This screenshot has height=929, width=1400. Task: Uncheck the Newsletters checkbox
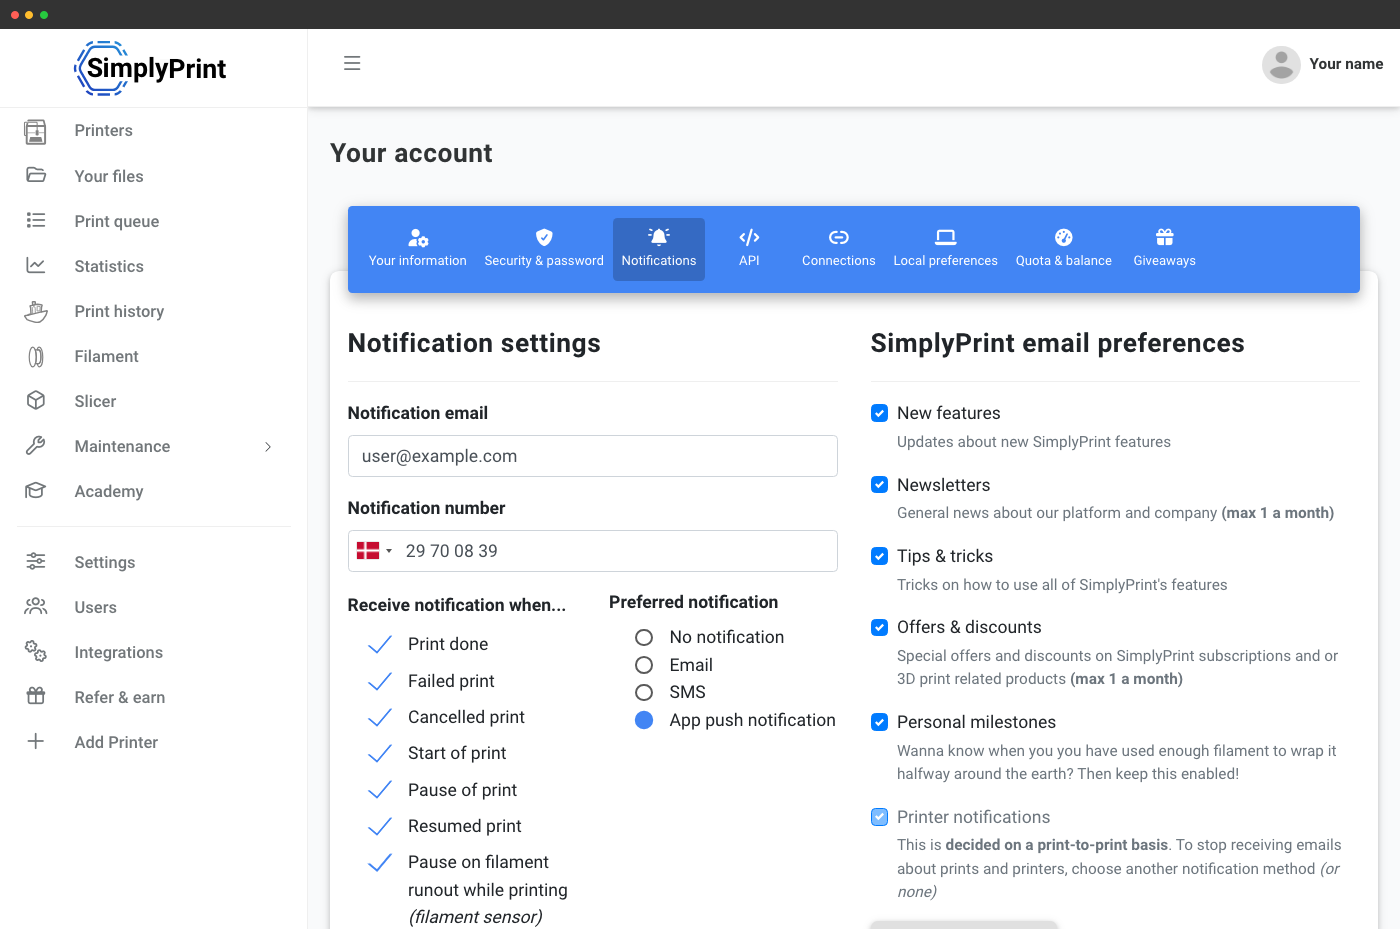(x=880, y=485)
